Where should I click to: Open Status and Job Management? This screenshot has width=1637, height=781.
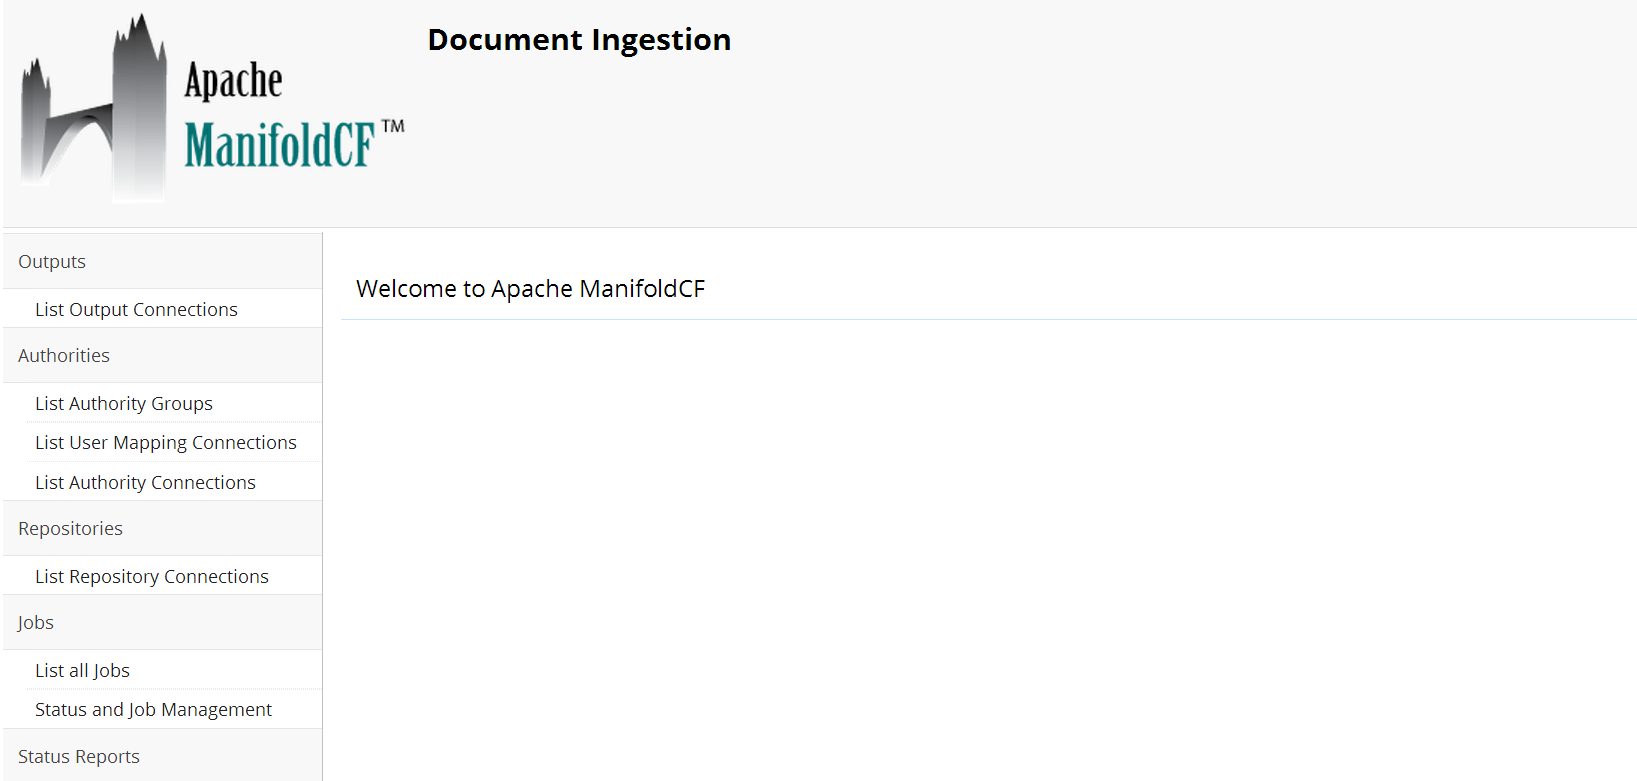pyautogui.click(x=153, y=710)
